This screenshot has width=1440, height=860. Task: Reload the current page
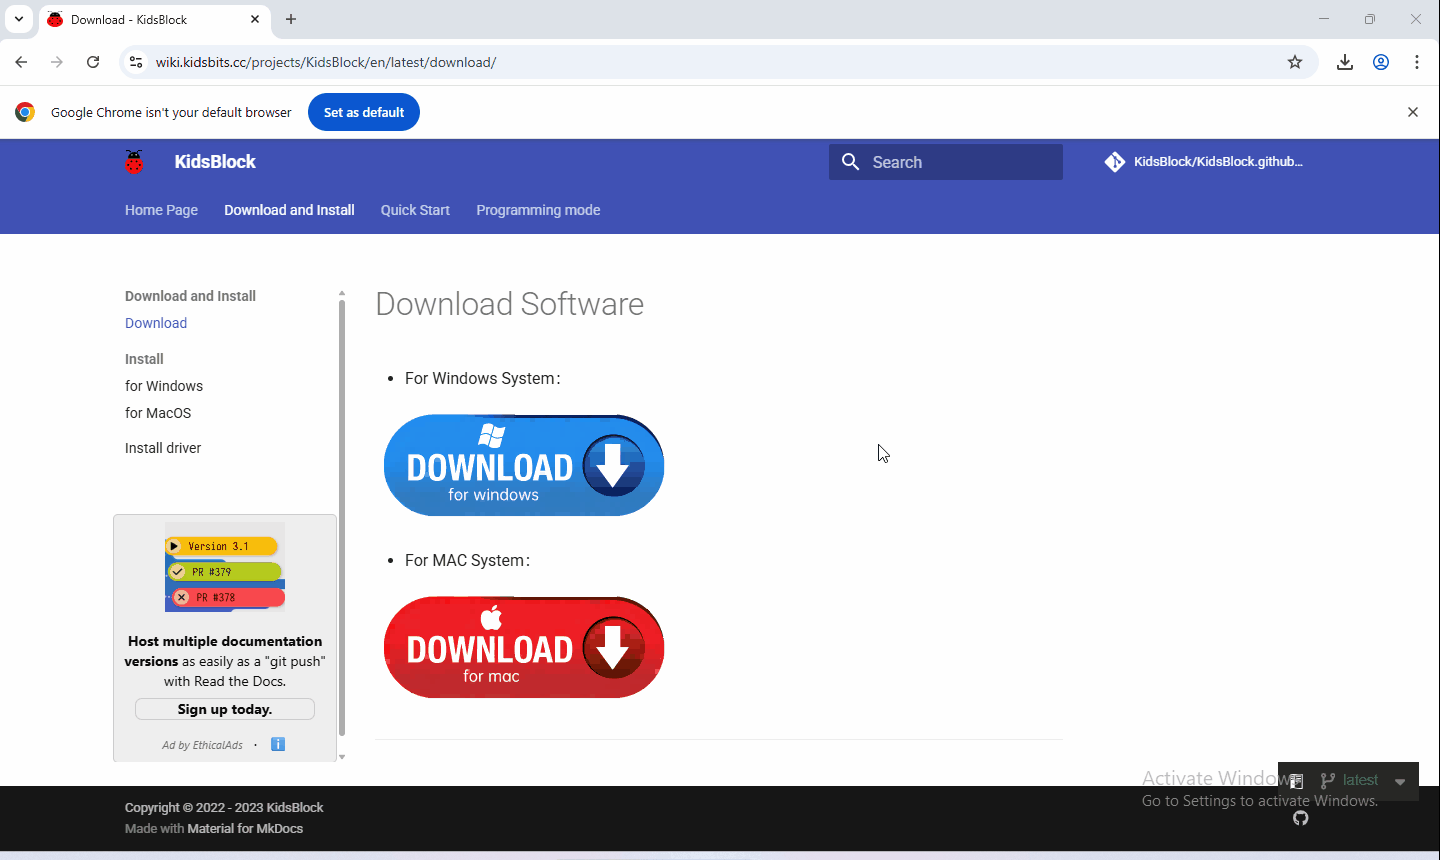click(93, 62)
